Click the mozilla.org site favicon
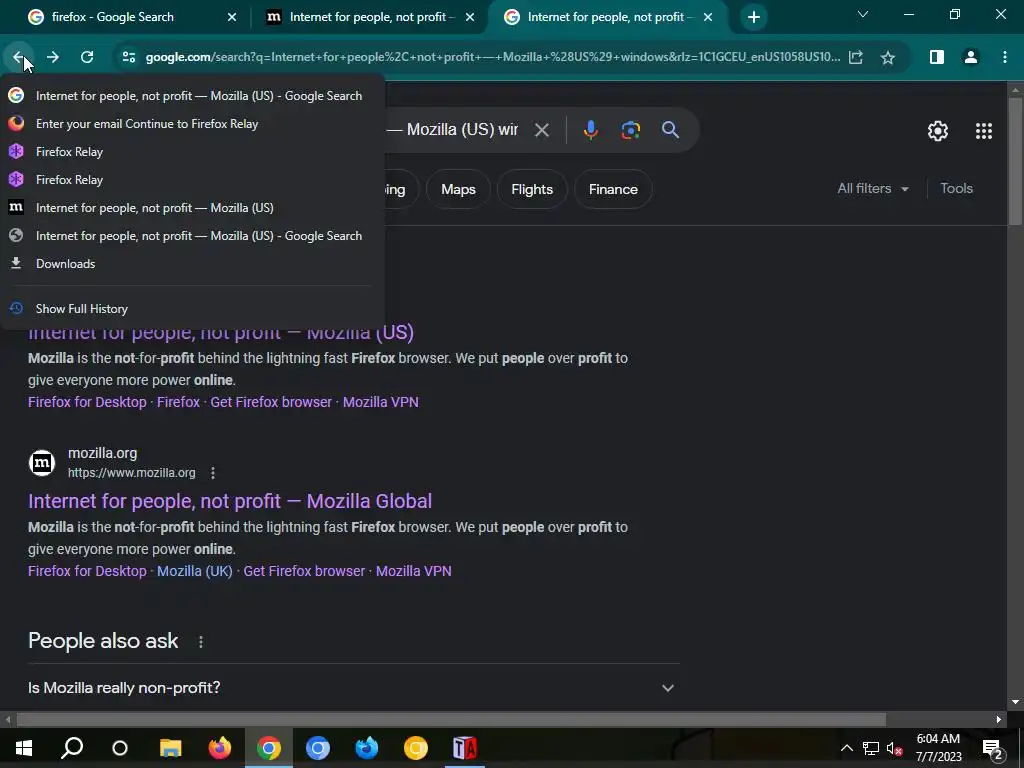 42,463
